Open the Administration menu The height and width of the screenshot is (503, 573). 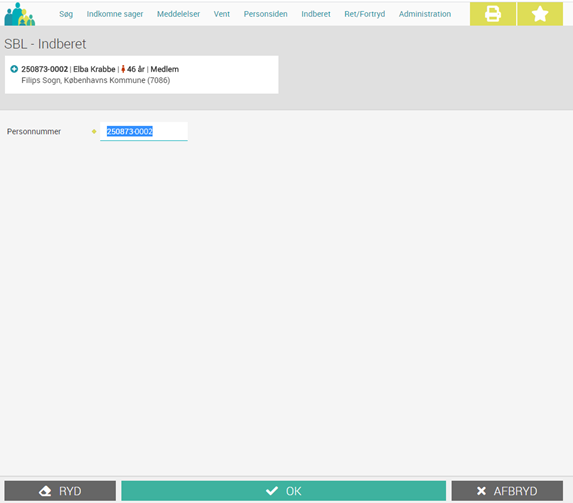point(425,14)
